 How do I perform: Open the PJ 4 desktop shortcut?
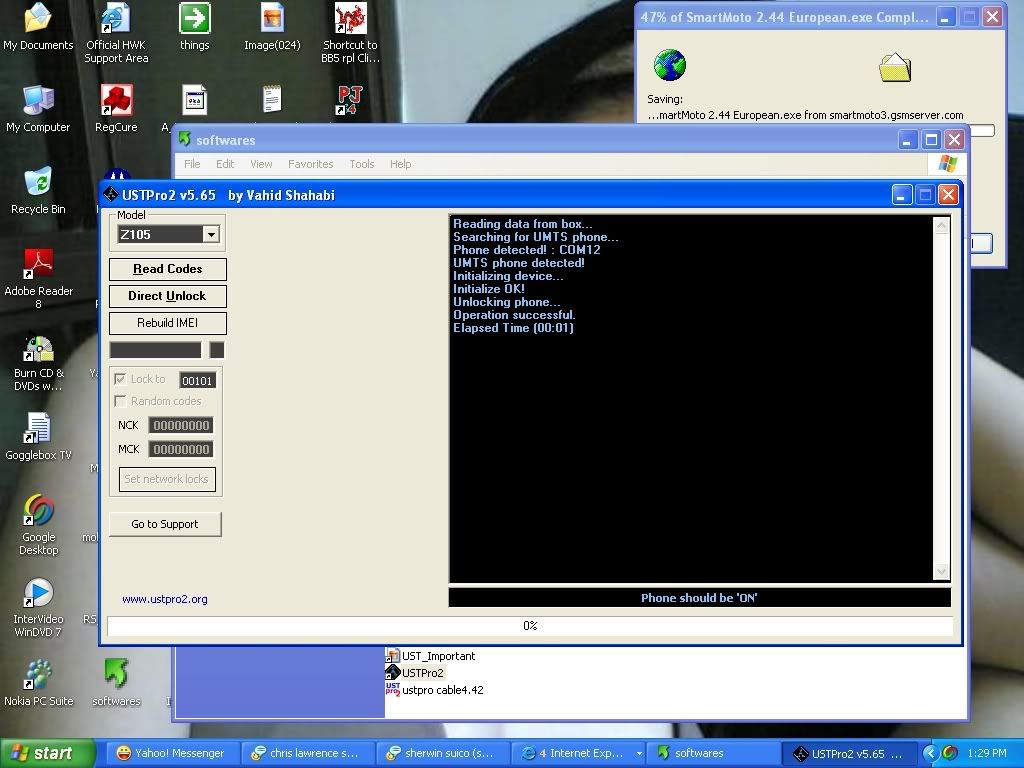point(350,101)
